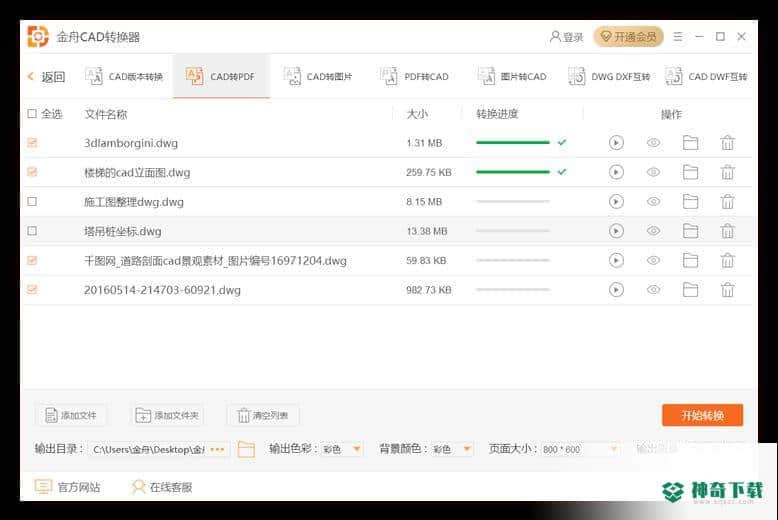778x520 pixels.
Task: Open folder icon for the 千图网 道路剖面 file
Action: pyautogui.click(x=690, y=260)
